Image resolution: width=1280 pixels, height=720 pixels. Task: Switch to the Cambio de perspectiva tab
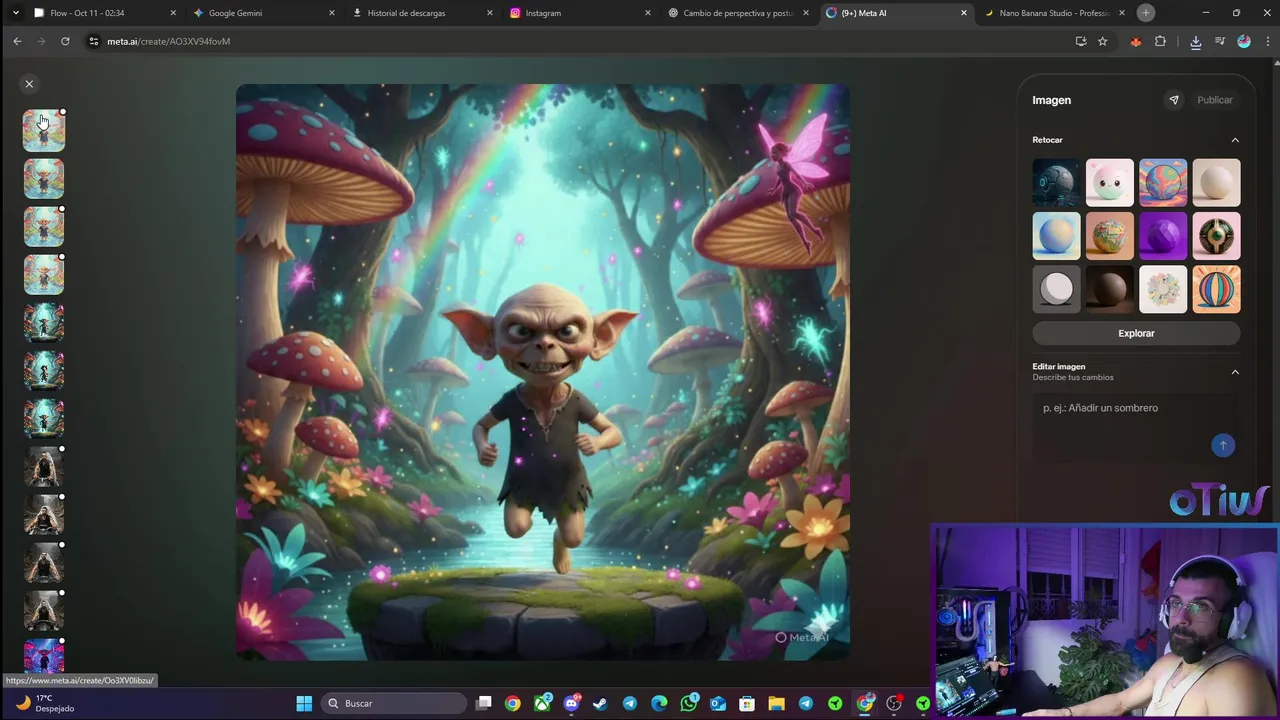click(738, 13)
